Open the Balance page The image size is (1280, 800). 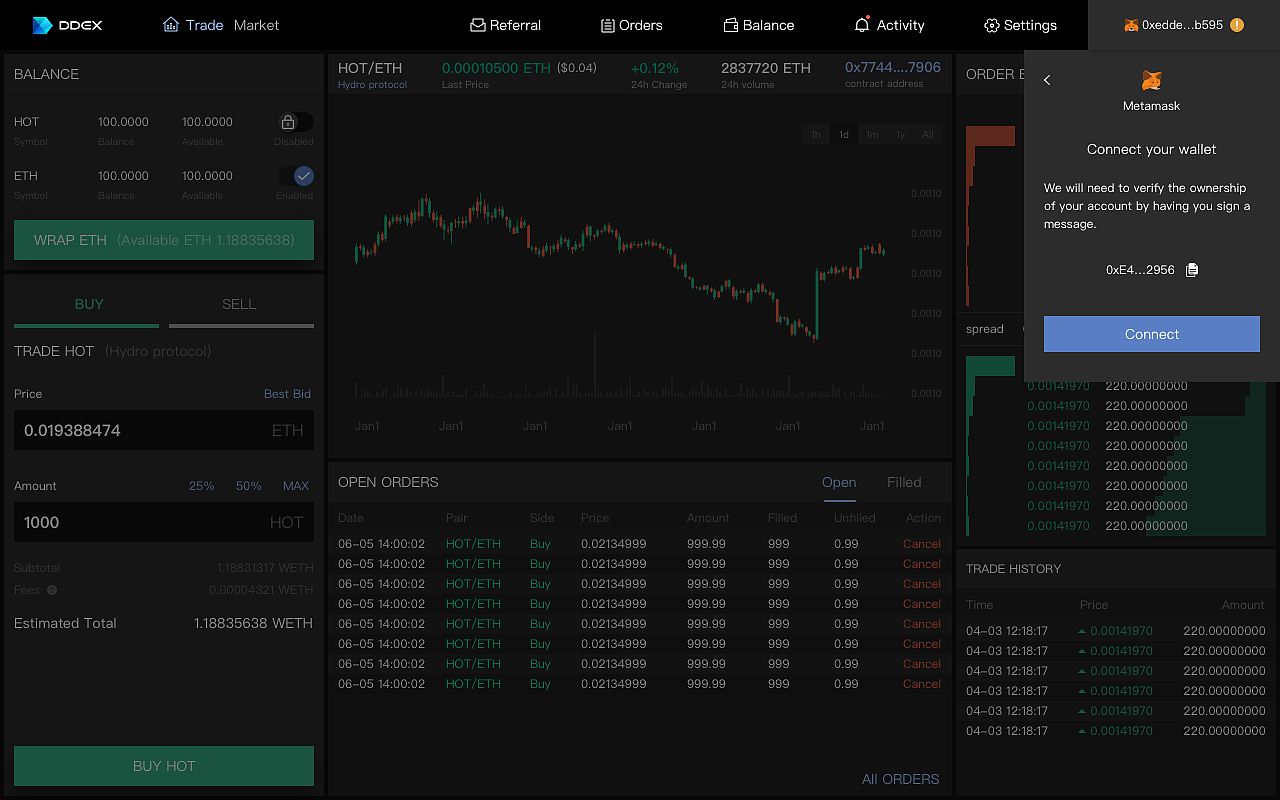[769, 25]
